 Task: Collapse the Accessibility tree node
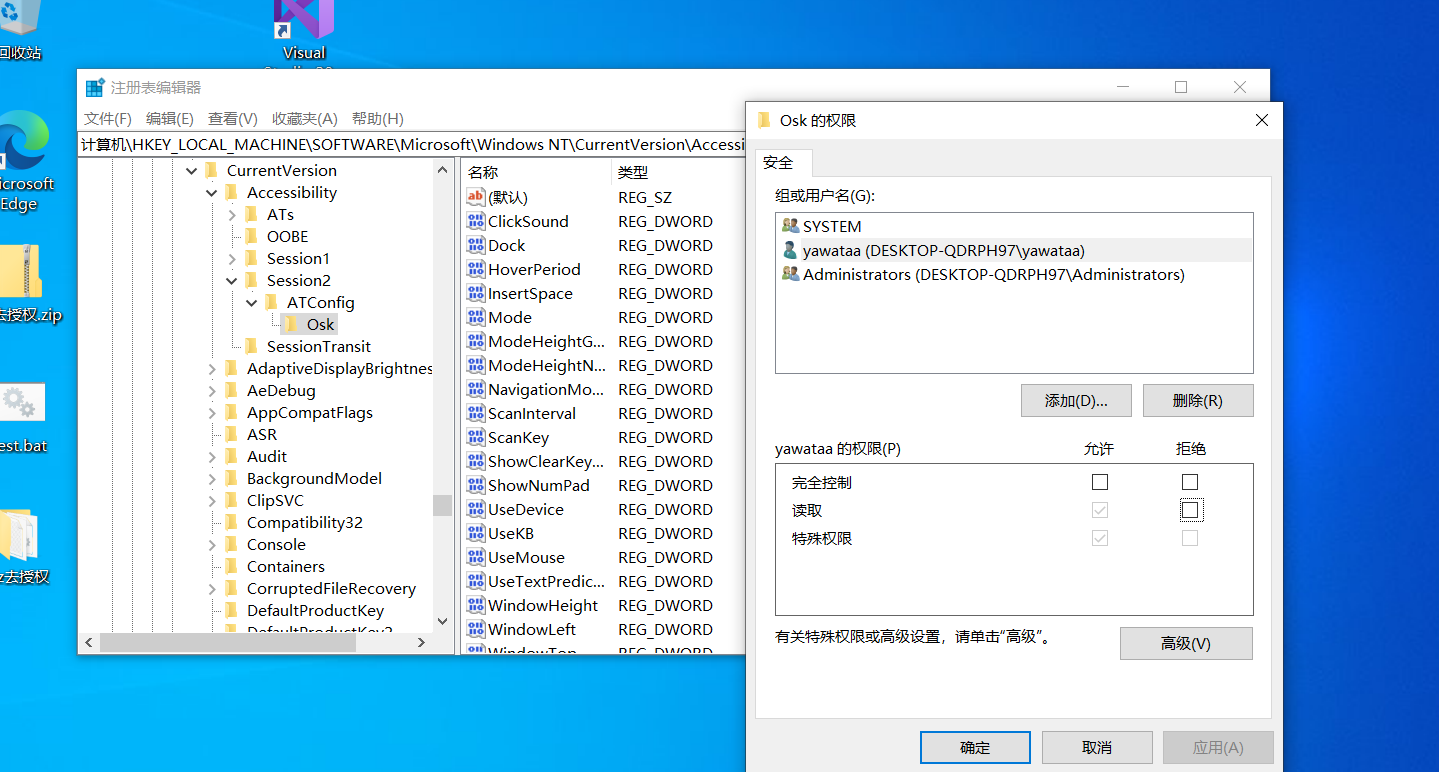pyautogui.click(x=212, y=193)
